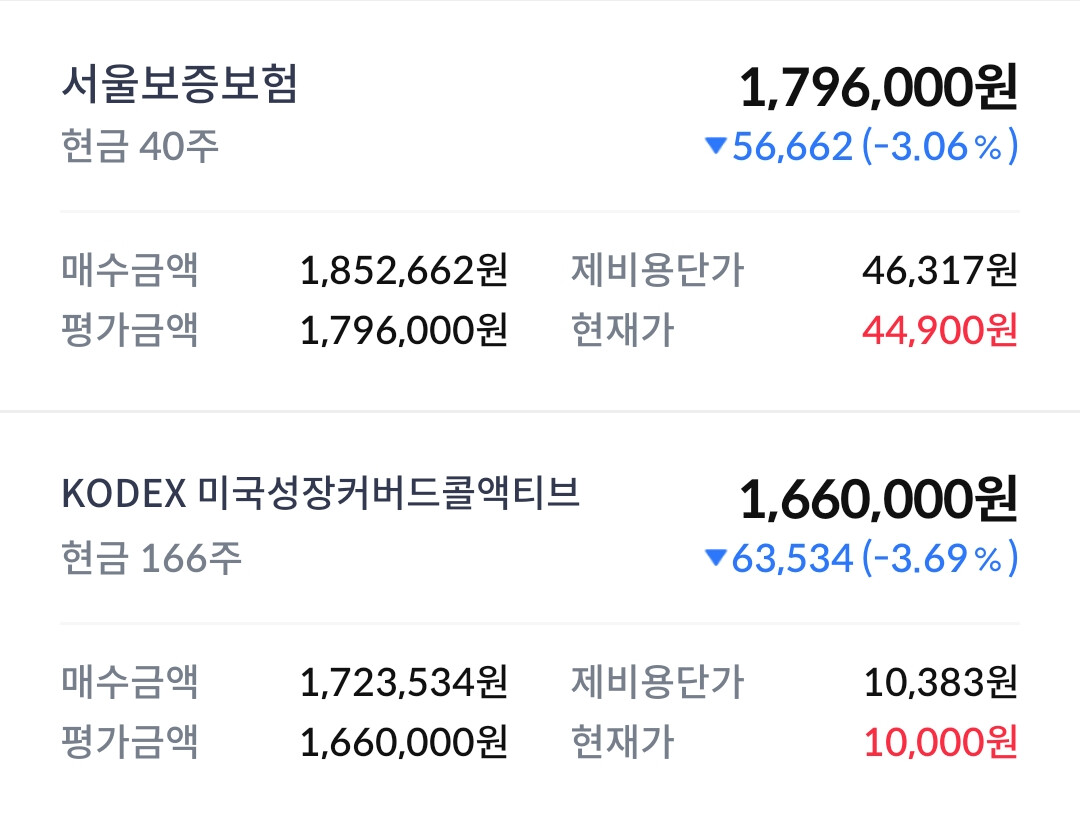Tap 서울보증보험 current price 44,900원
The width and height of the screenshot is (1080, 822).
click(x=939, y=330)
